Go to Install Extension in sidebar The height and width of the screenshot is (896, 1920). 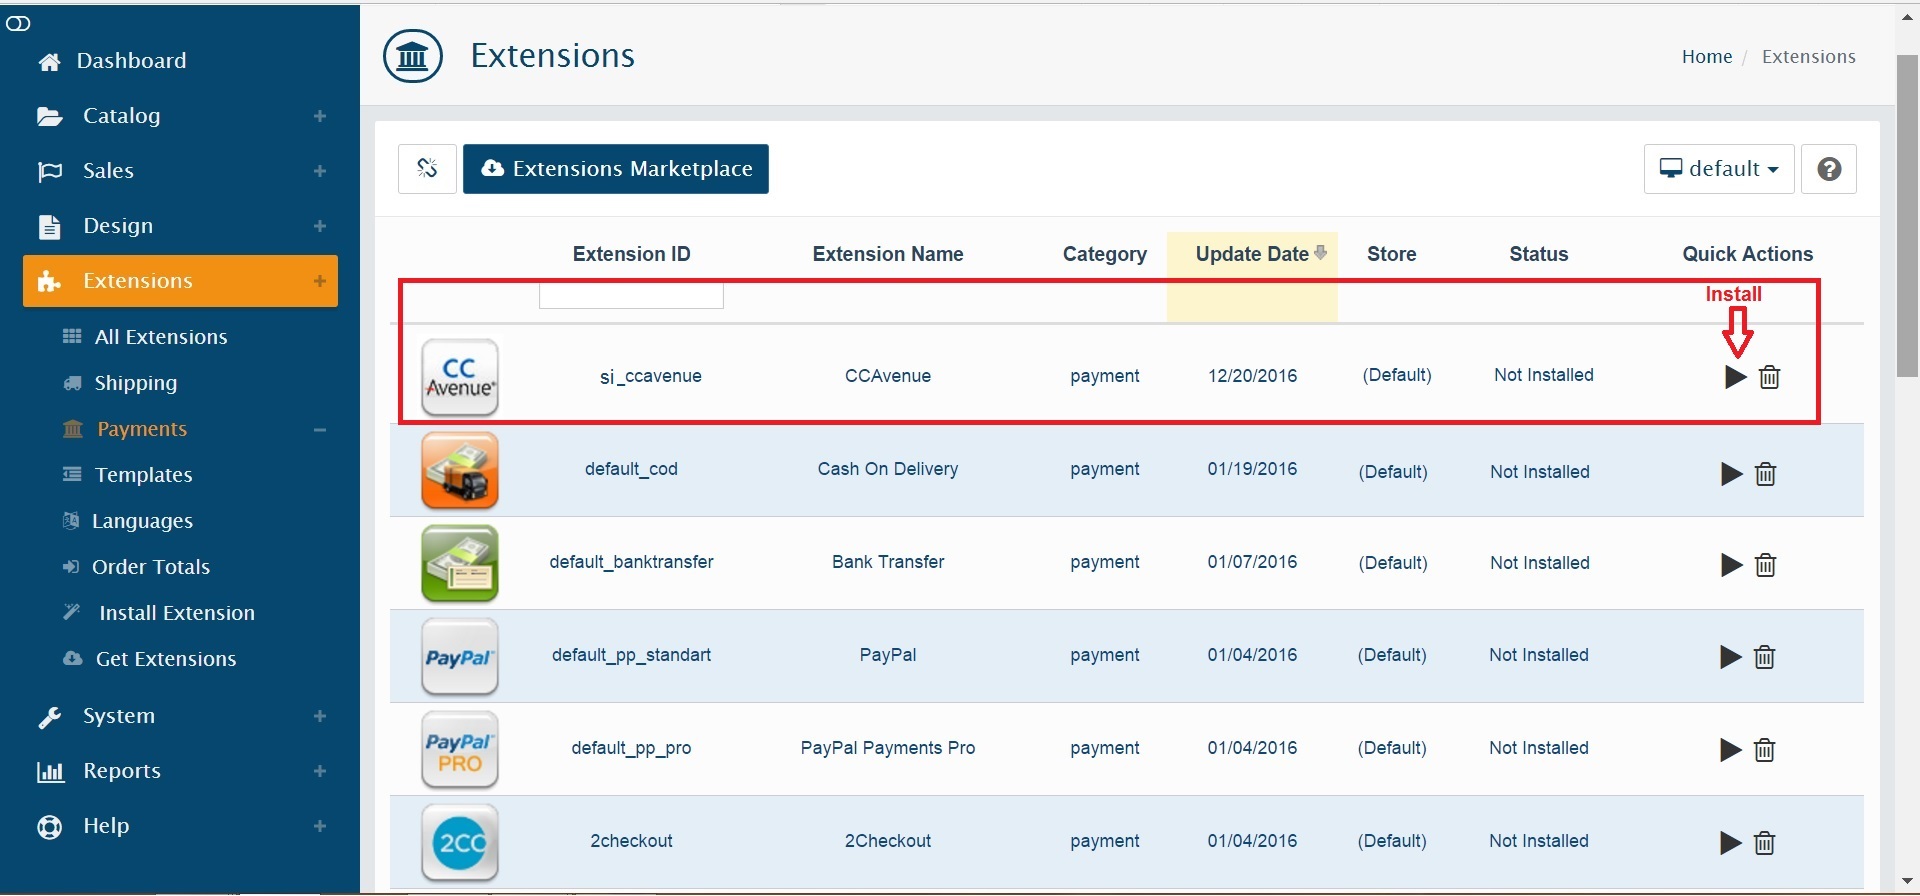point(176,613)
